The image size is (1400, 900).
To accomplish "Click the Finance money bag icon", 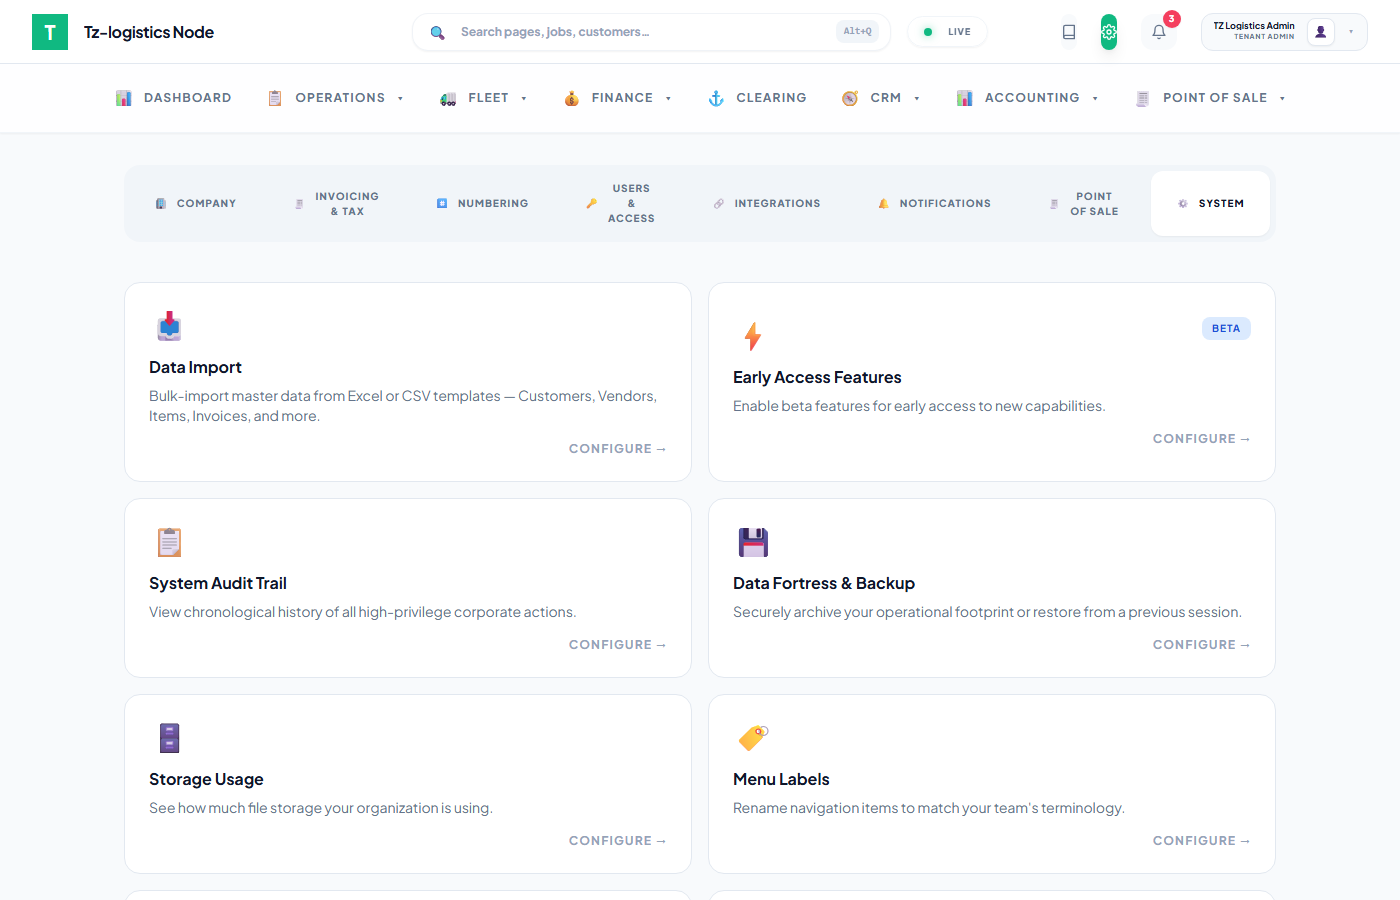I will tap(571, 98).
